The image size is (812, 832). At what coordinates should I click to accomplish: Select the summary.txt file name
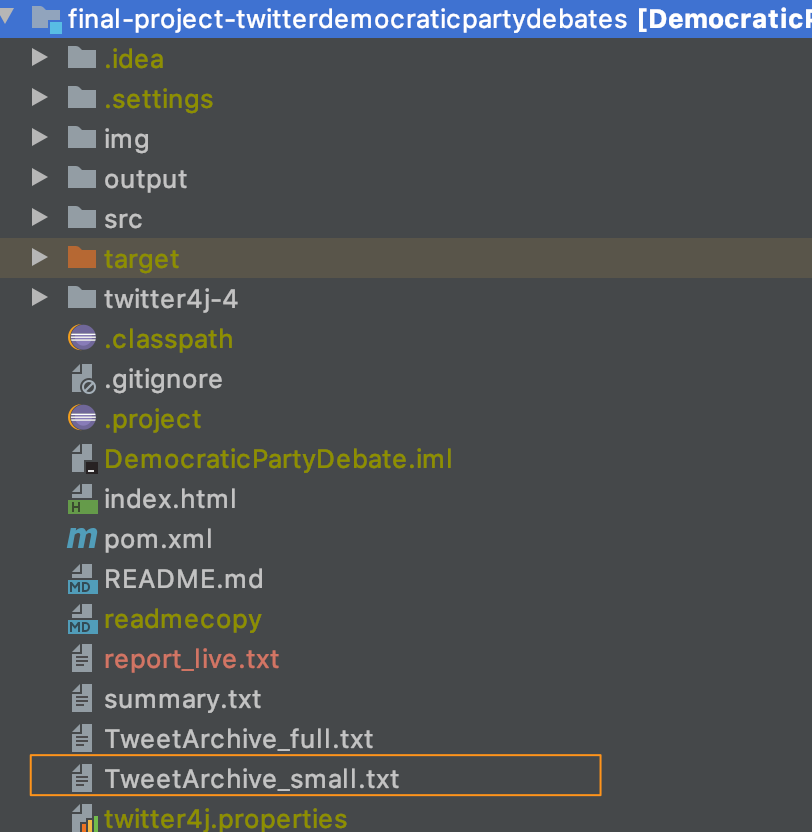pos(183,699)
